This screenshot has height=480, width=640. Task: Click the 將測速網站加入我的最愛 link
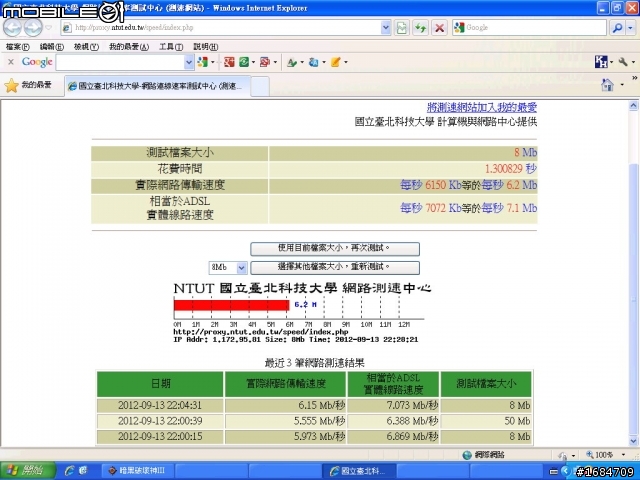[x=482, y=107]
